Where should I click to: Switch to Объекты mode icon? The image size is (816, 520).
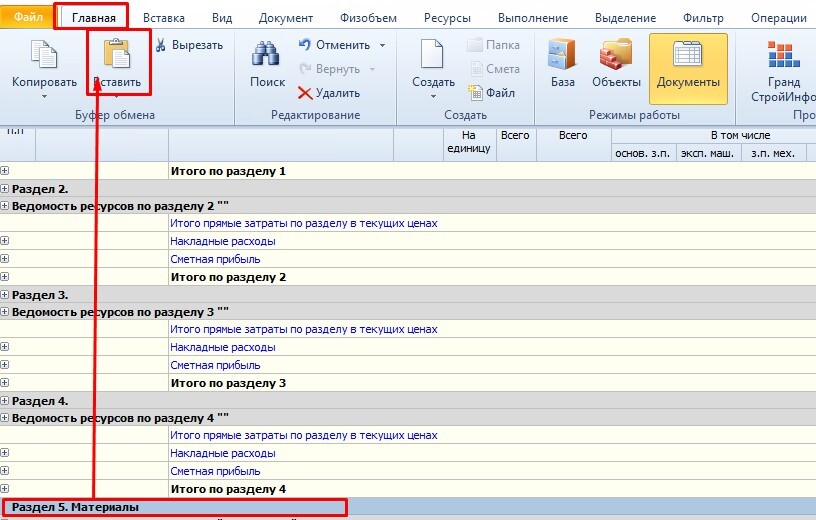pos(616,54)
